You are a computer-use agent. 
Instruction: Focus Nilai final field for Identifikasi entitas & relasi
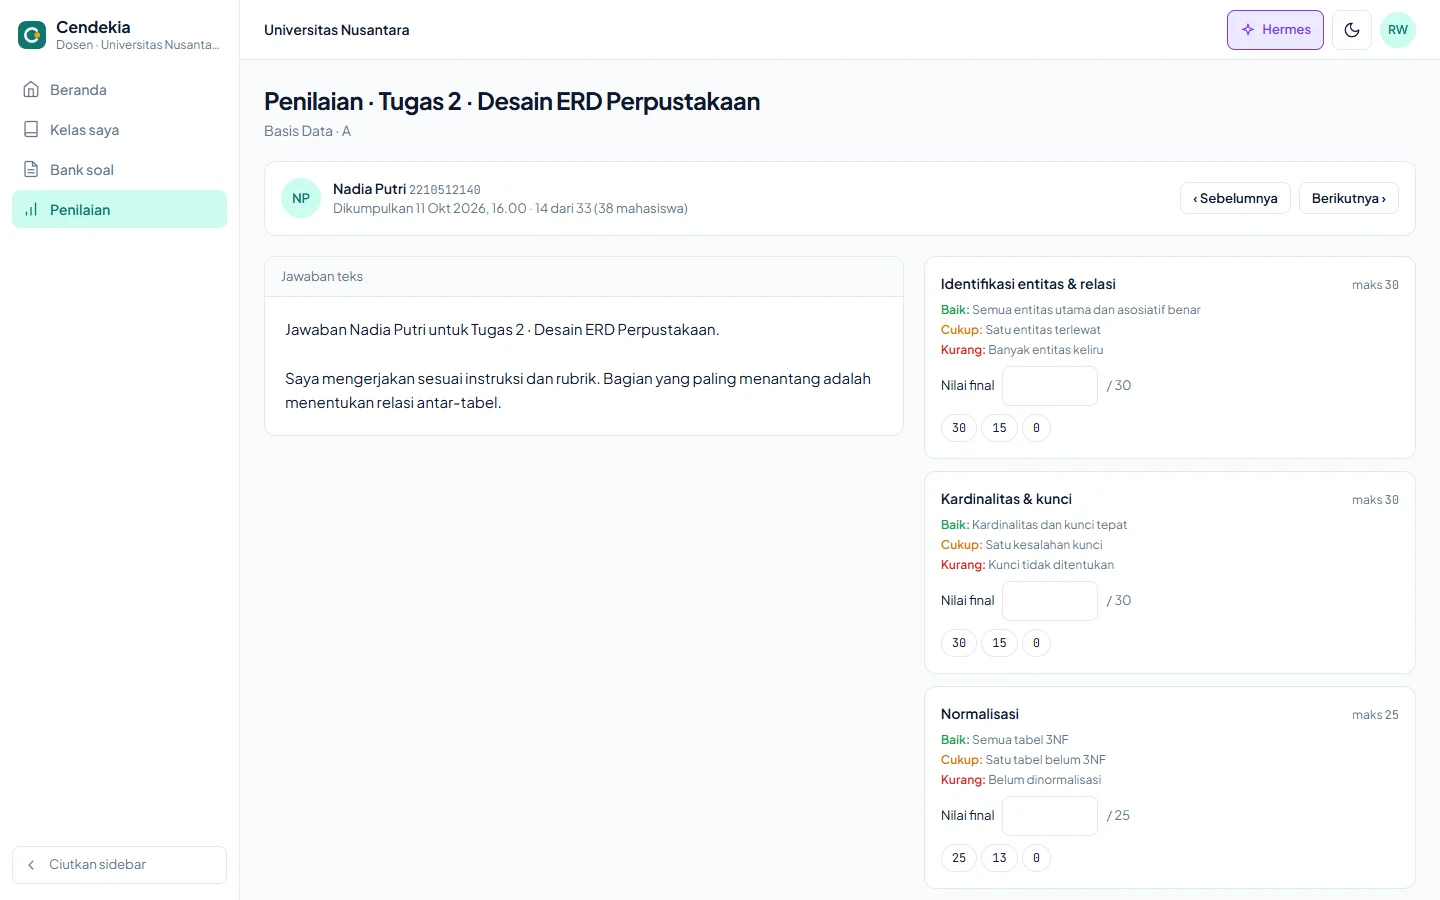tap(1050, 386)
